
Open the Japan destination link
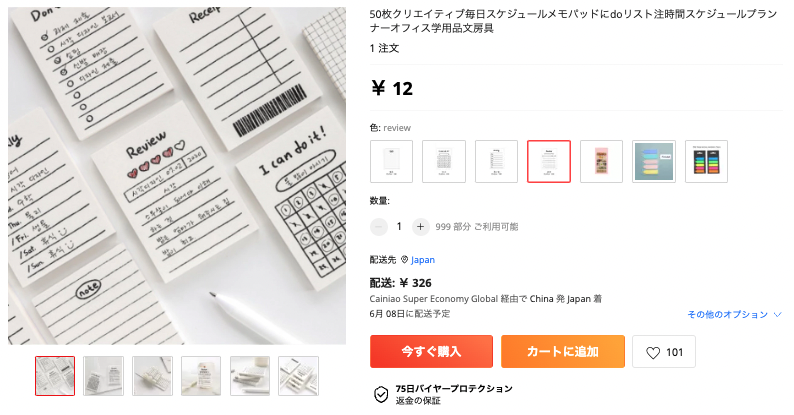pyautogui.click(x=423, y=260)
